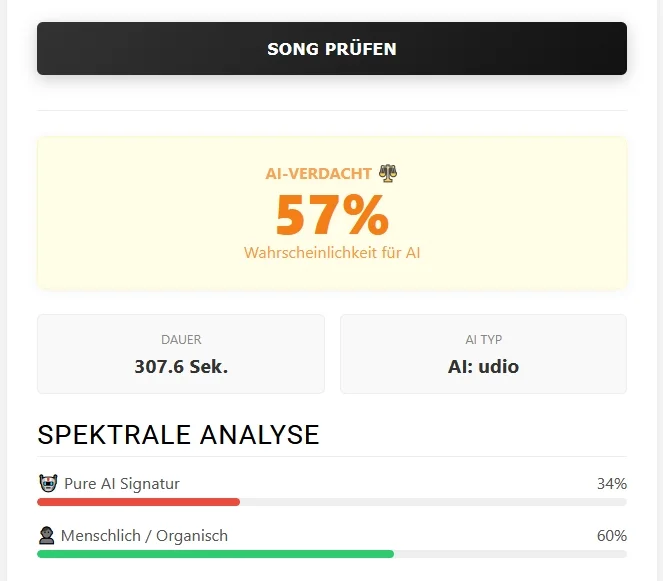
Task: Click the red Pure AI Signatur bar fill
Action: point(138,502)
